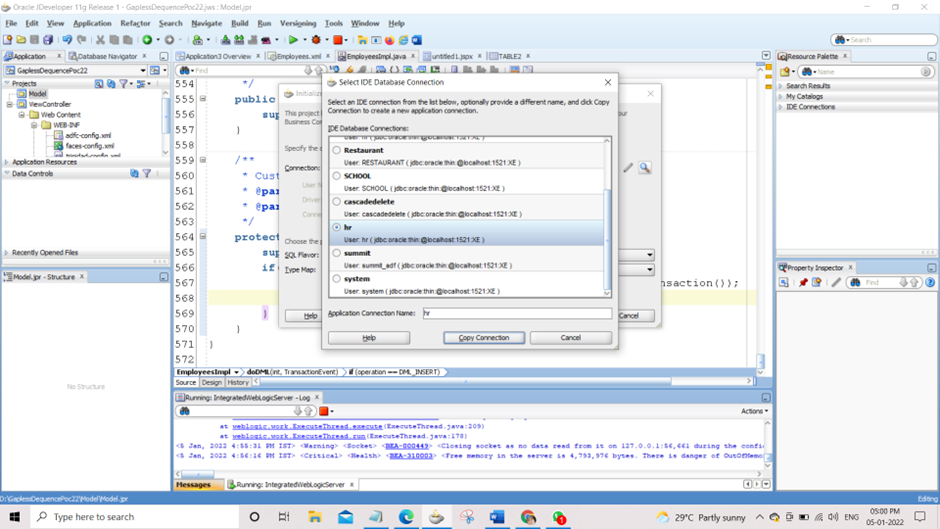
Task: Click the BEA-310003 link in the log
Action: (x=411, y=455)
